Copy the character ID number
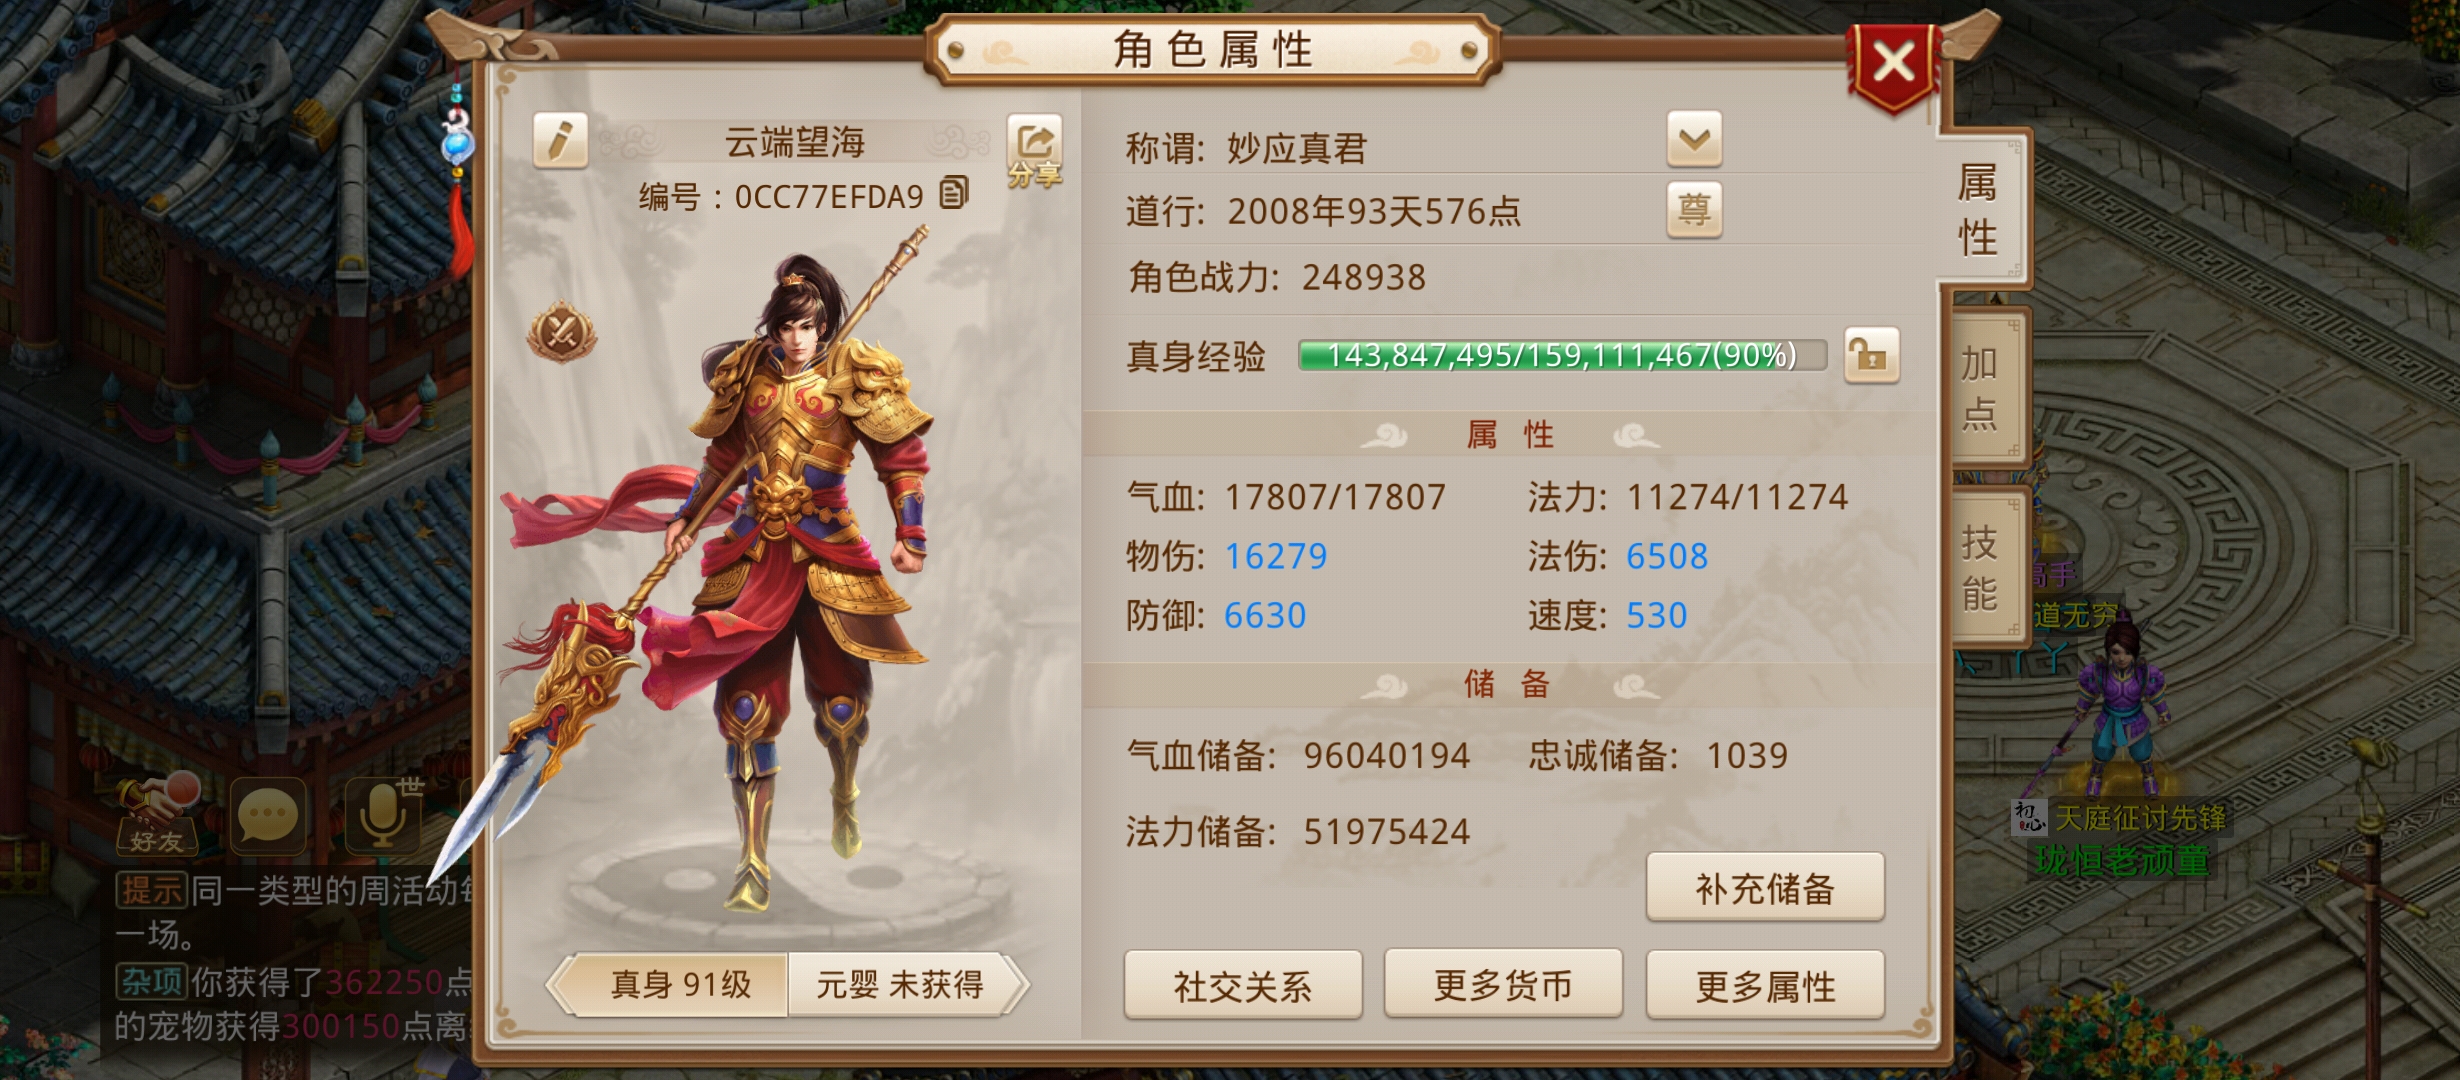Viewport: 2460px width, 1080px height. pos(954,193)
